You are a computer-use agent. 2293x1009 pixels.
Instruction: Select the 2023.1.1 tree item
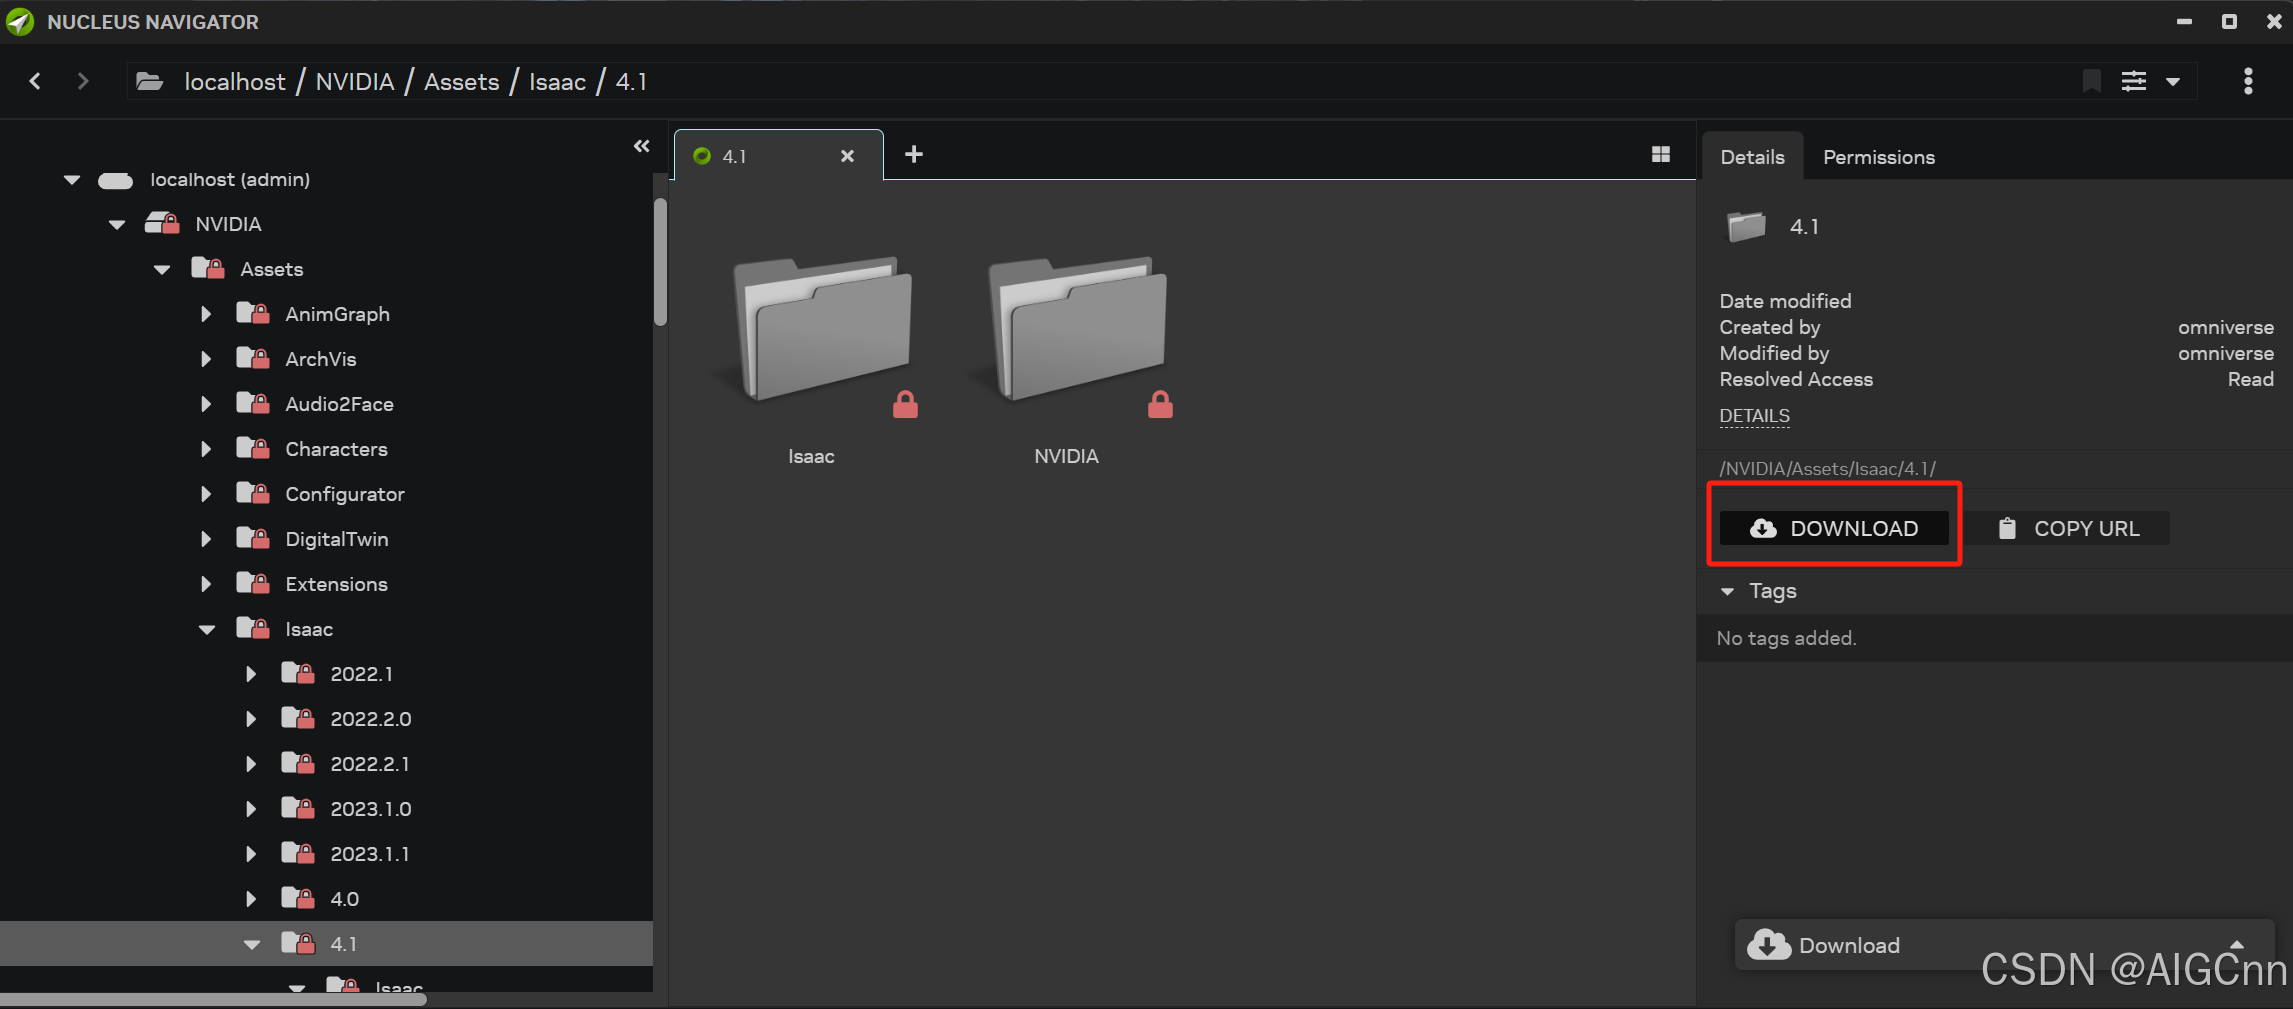[x=369, y=854]
